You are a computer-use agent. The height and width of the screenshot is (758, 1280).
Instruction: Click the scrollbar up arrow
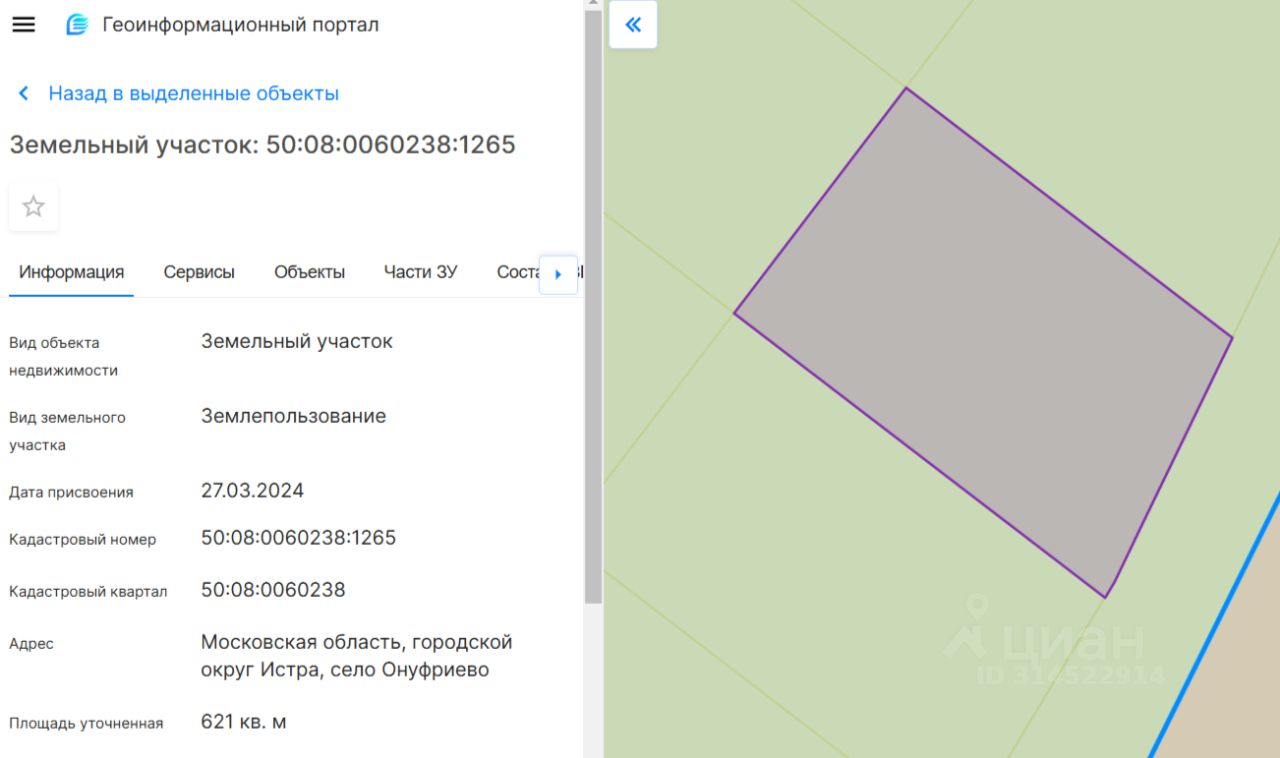tap(593, 5)
